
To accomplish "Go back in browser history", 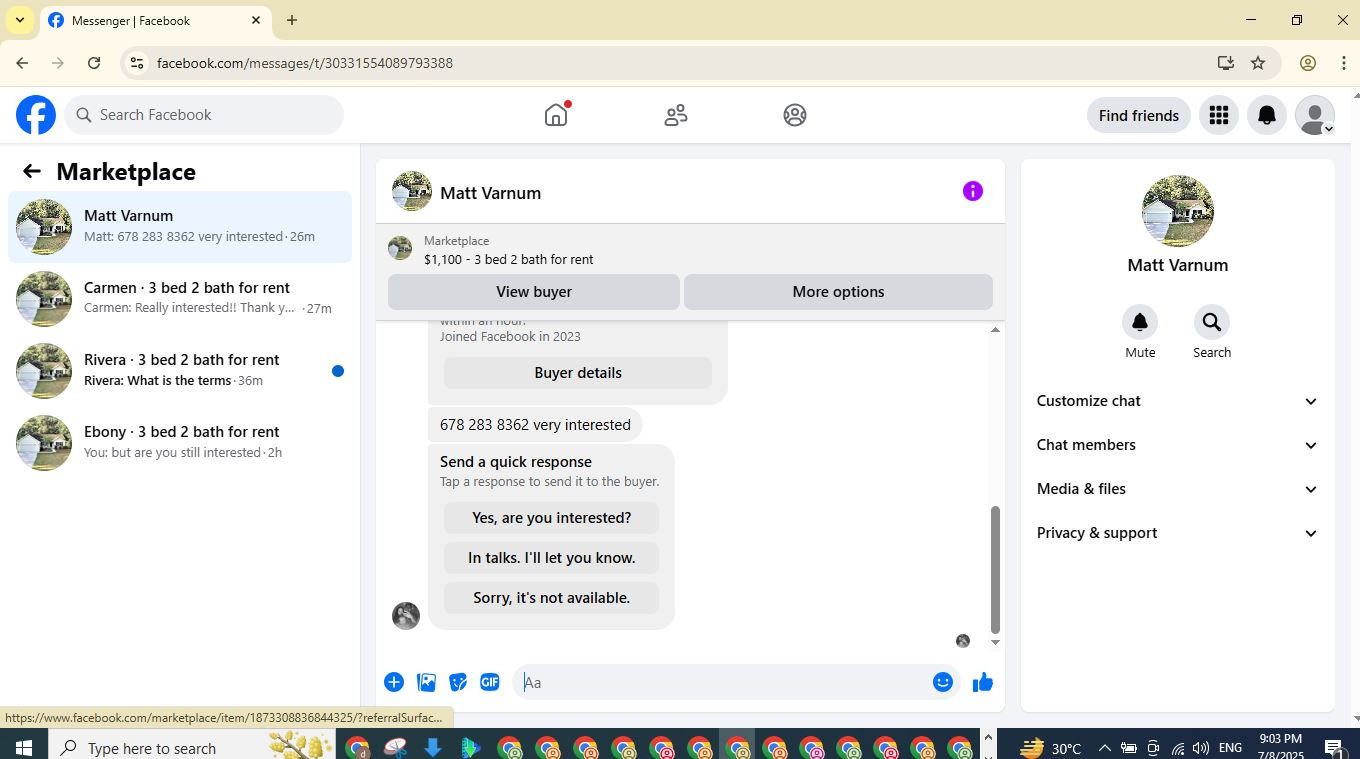I will (x=22, y=63).
